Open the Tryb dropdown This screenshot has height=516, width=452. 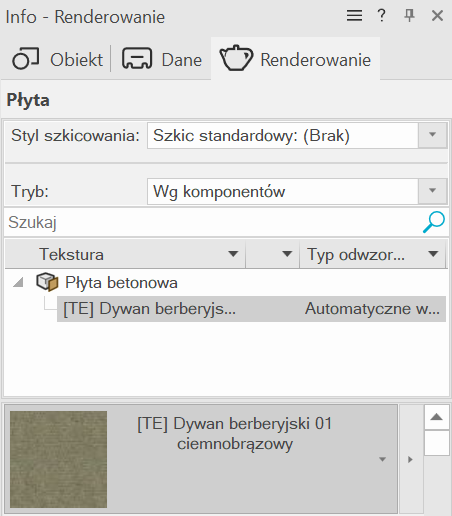pyautogui.click(x=297, y=191)
